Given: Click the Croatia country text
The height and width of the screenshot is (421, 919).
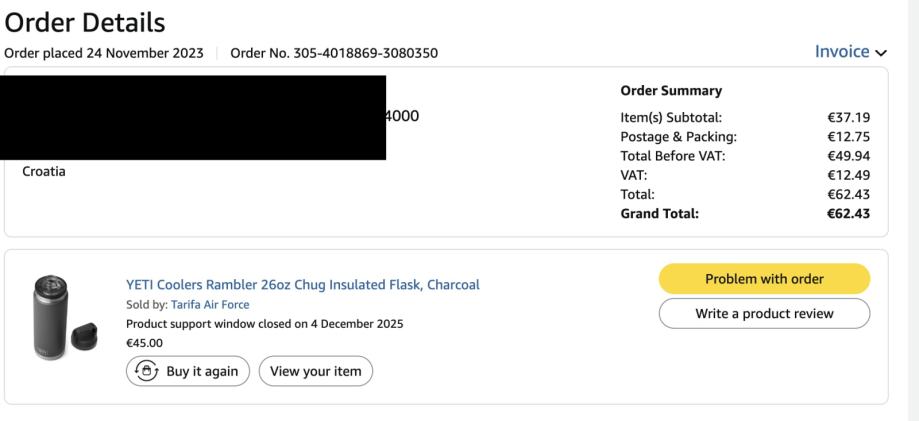Looking at the screenshot, I should click(44, 171).
